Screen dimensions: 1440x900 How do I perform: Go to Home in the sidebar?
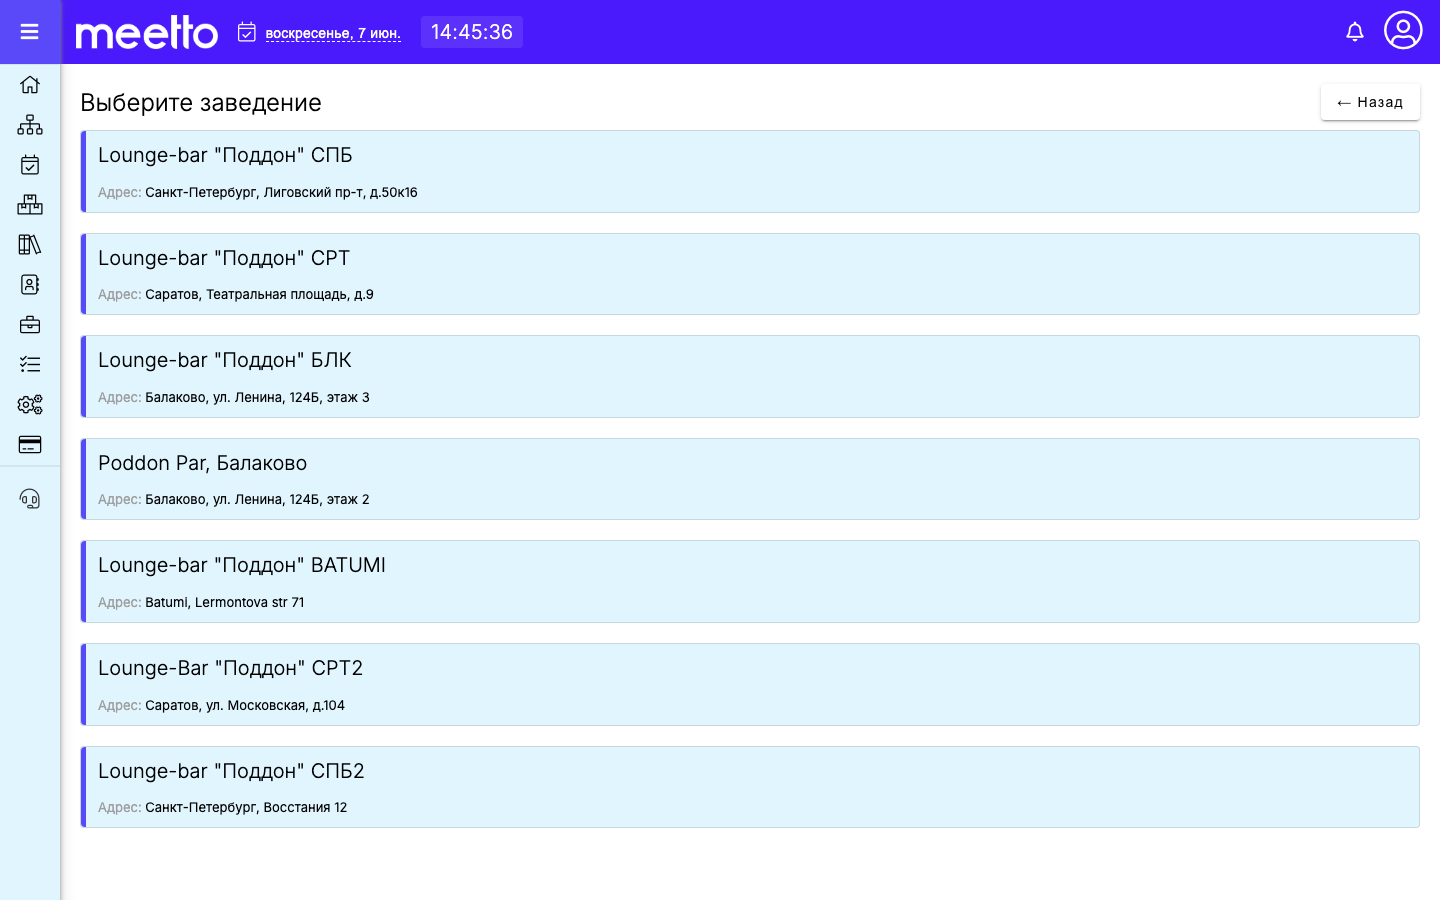(x=30, y=85)
